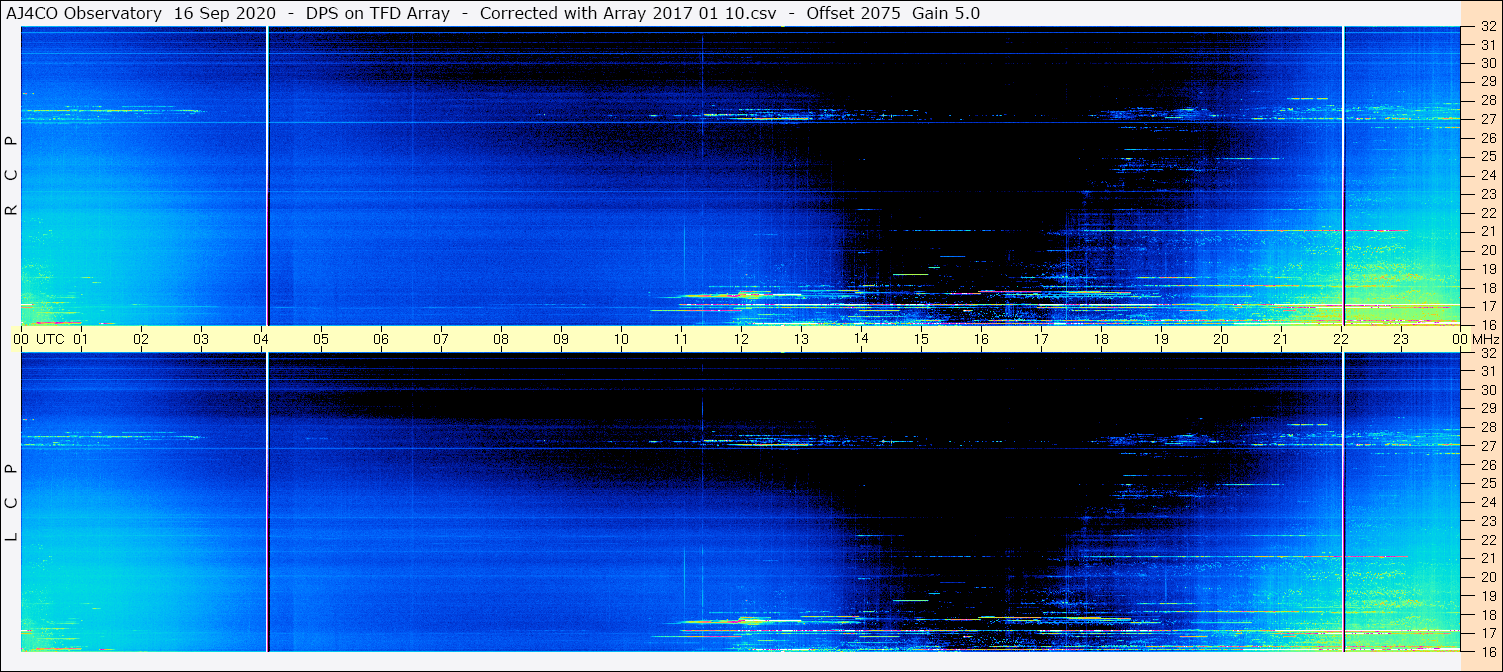This screenshot has width=1503, height=672.
Task: Select hour label '18' on time axis
Action: (1101, 339)
